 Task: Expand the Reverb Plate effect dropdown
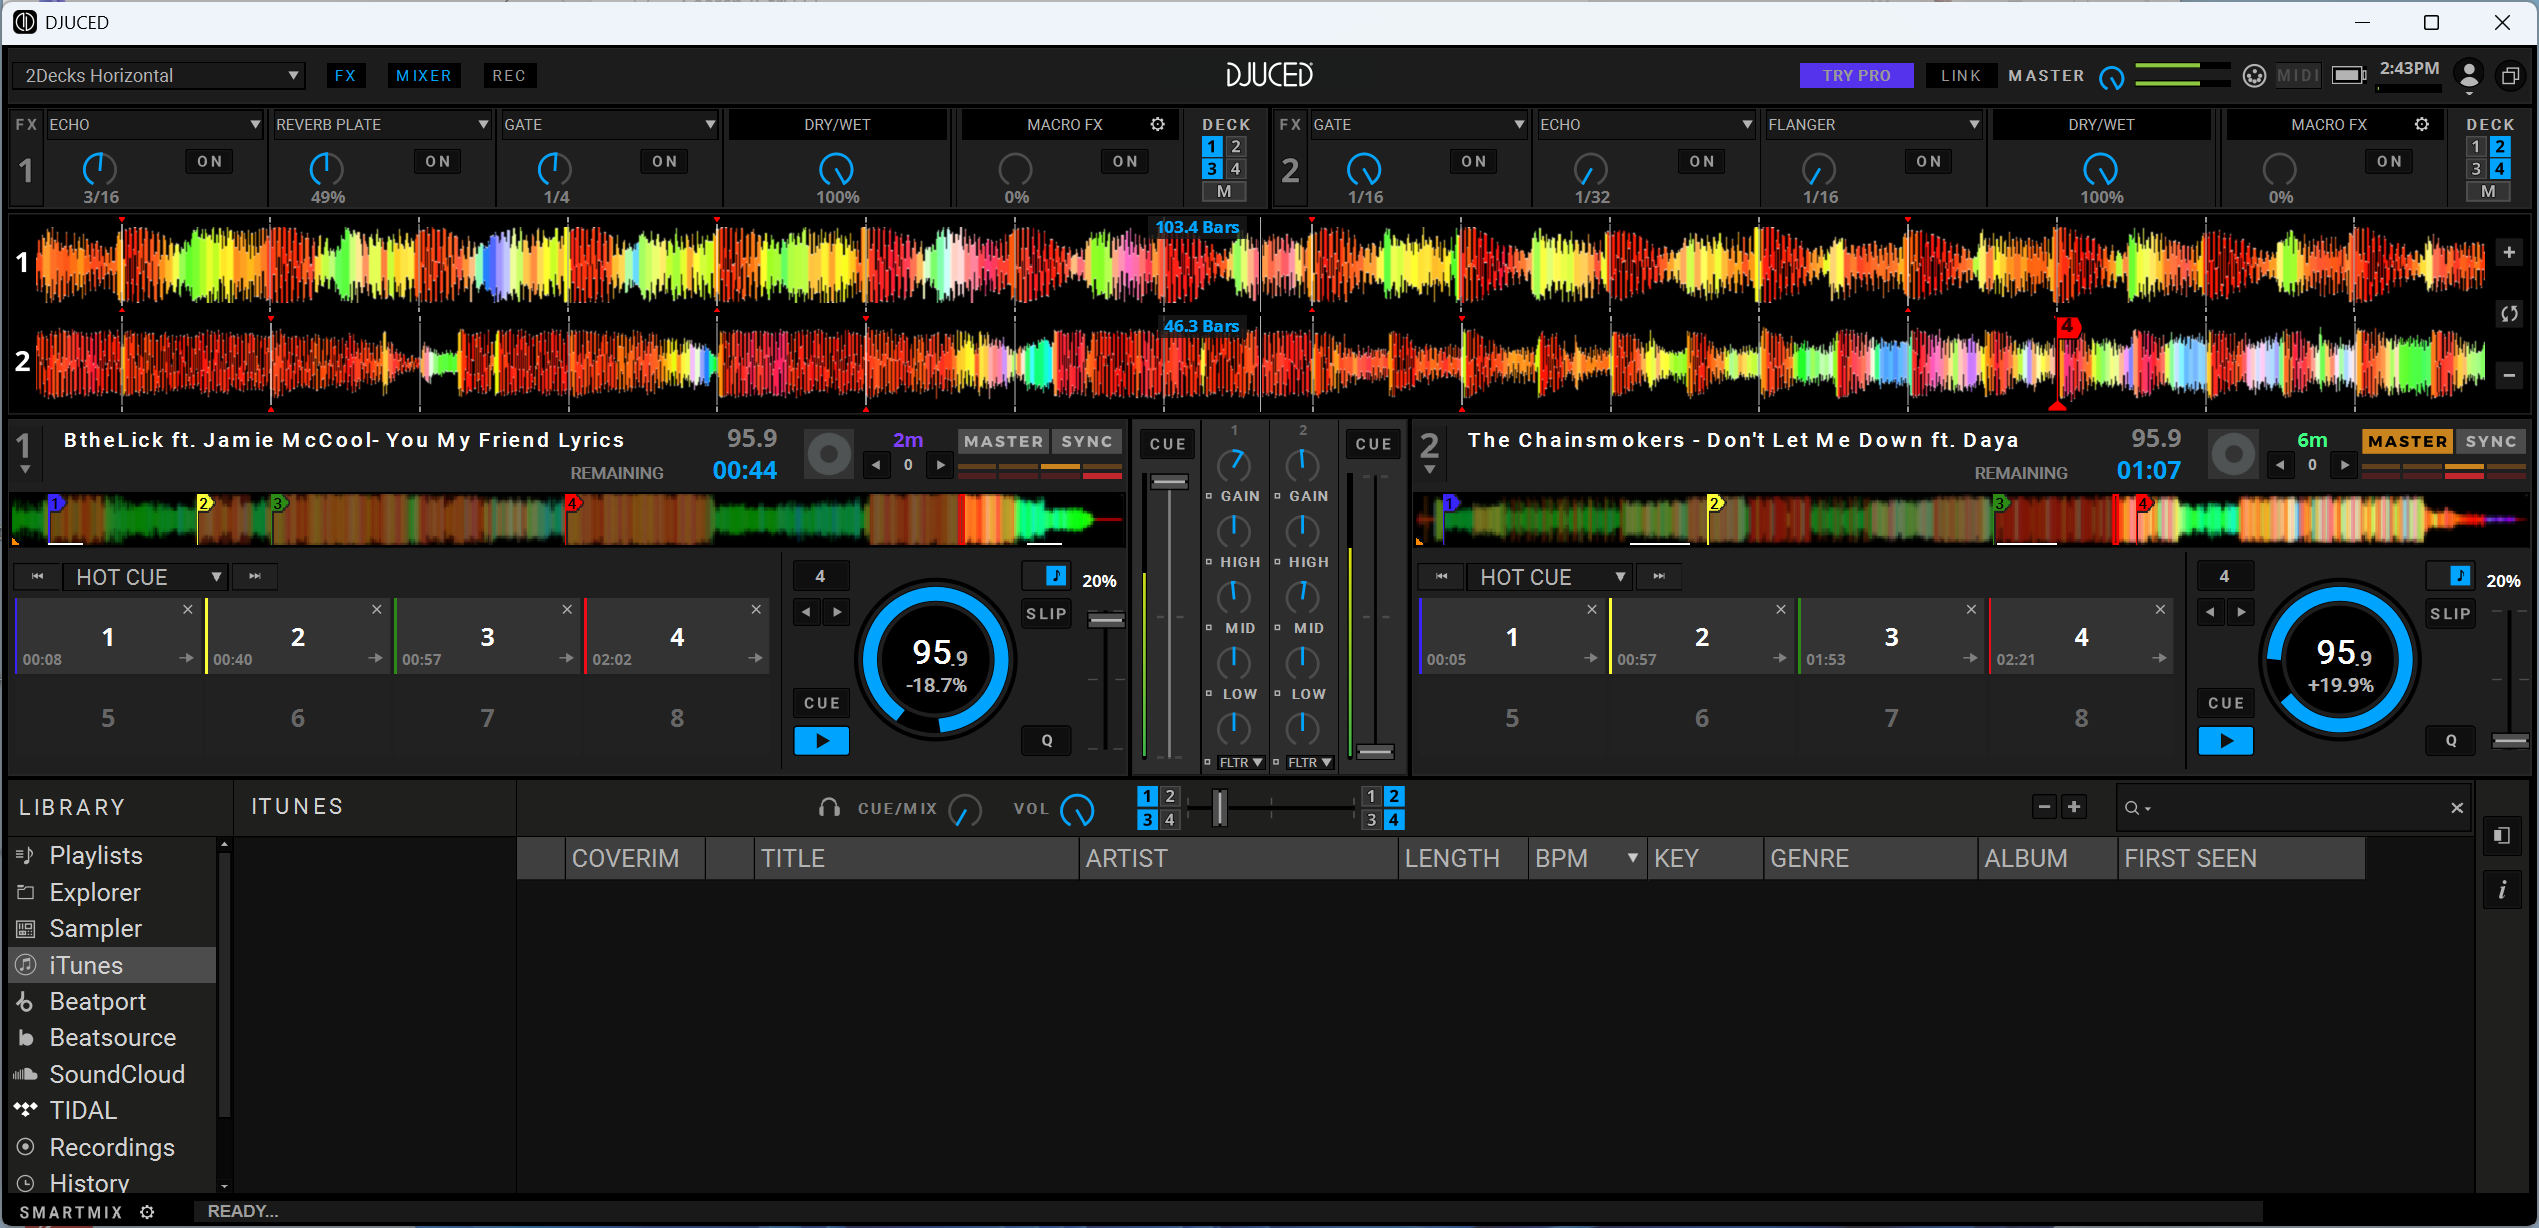[x=483, y=124]
